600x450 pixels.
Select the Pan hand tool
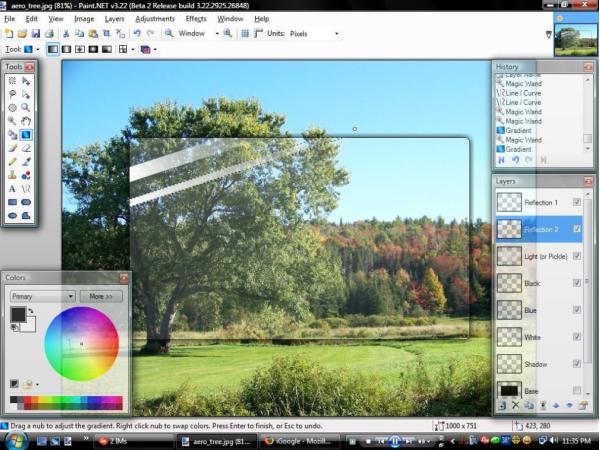(26, 120)
